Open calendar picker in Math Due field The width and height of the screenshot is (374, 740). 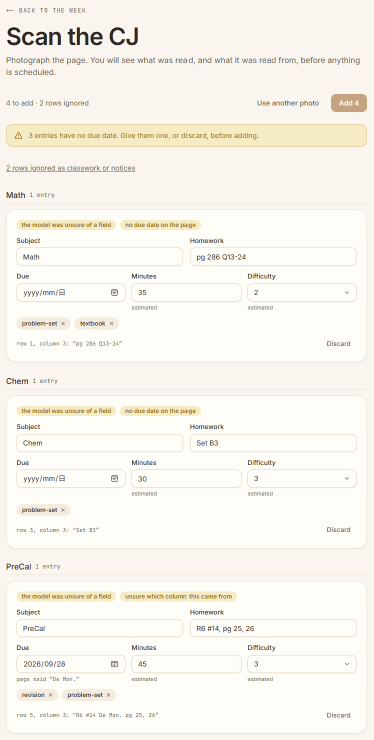[114, 293]
